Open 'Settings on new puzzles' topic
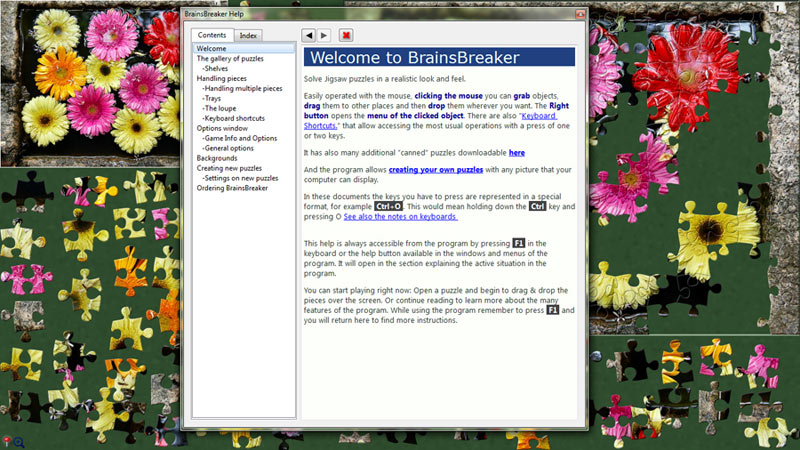The width and height of the screenshot is (800, 450). coord(241,178)
